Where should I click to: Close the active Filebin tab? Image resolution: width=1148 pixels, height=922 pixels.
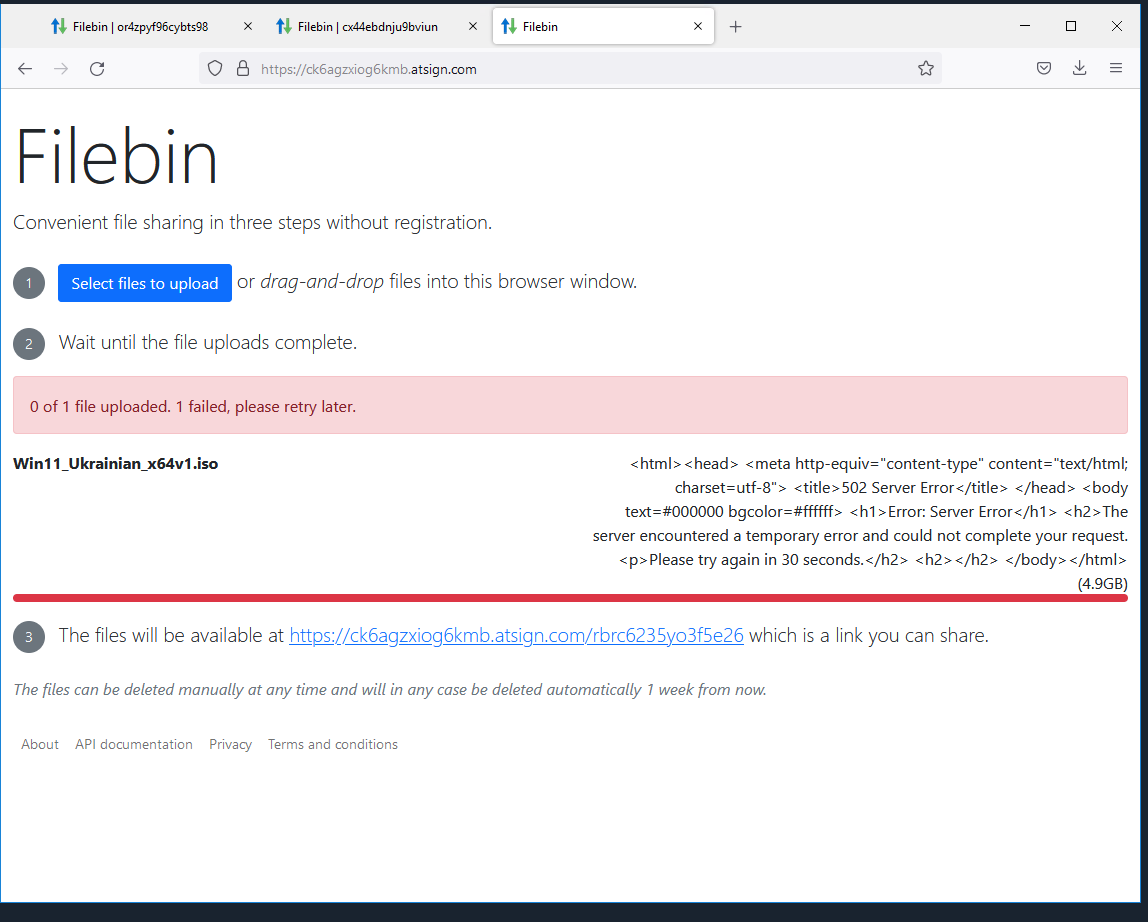point(698,26)
